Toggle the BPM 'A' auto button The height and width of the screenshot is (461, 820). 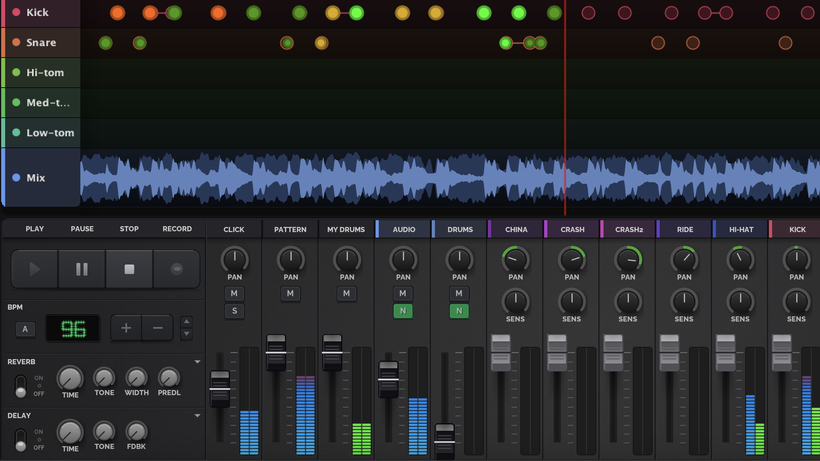(25, 329)
